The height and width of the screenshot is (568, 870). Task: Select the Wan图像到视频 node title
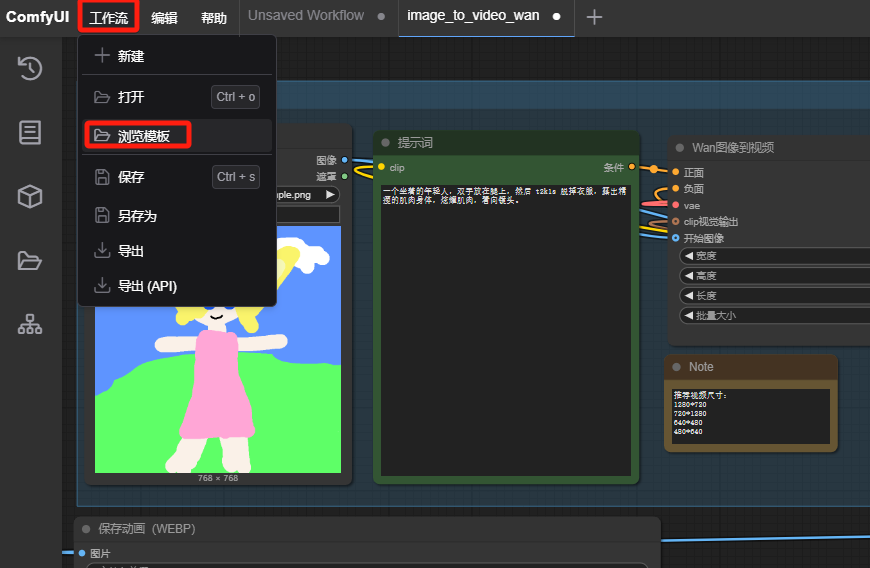[x=733, y=148]
